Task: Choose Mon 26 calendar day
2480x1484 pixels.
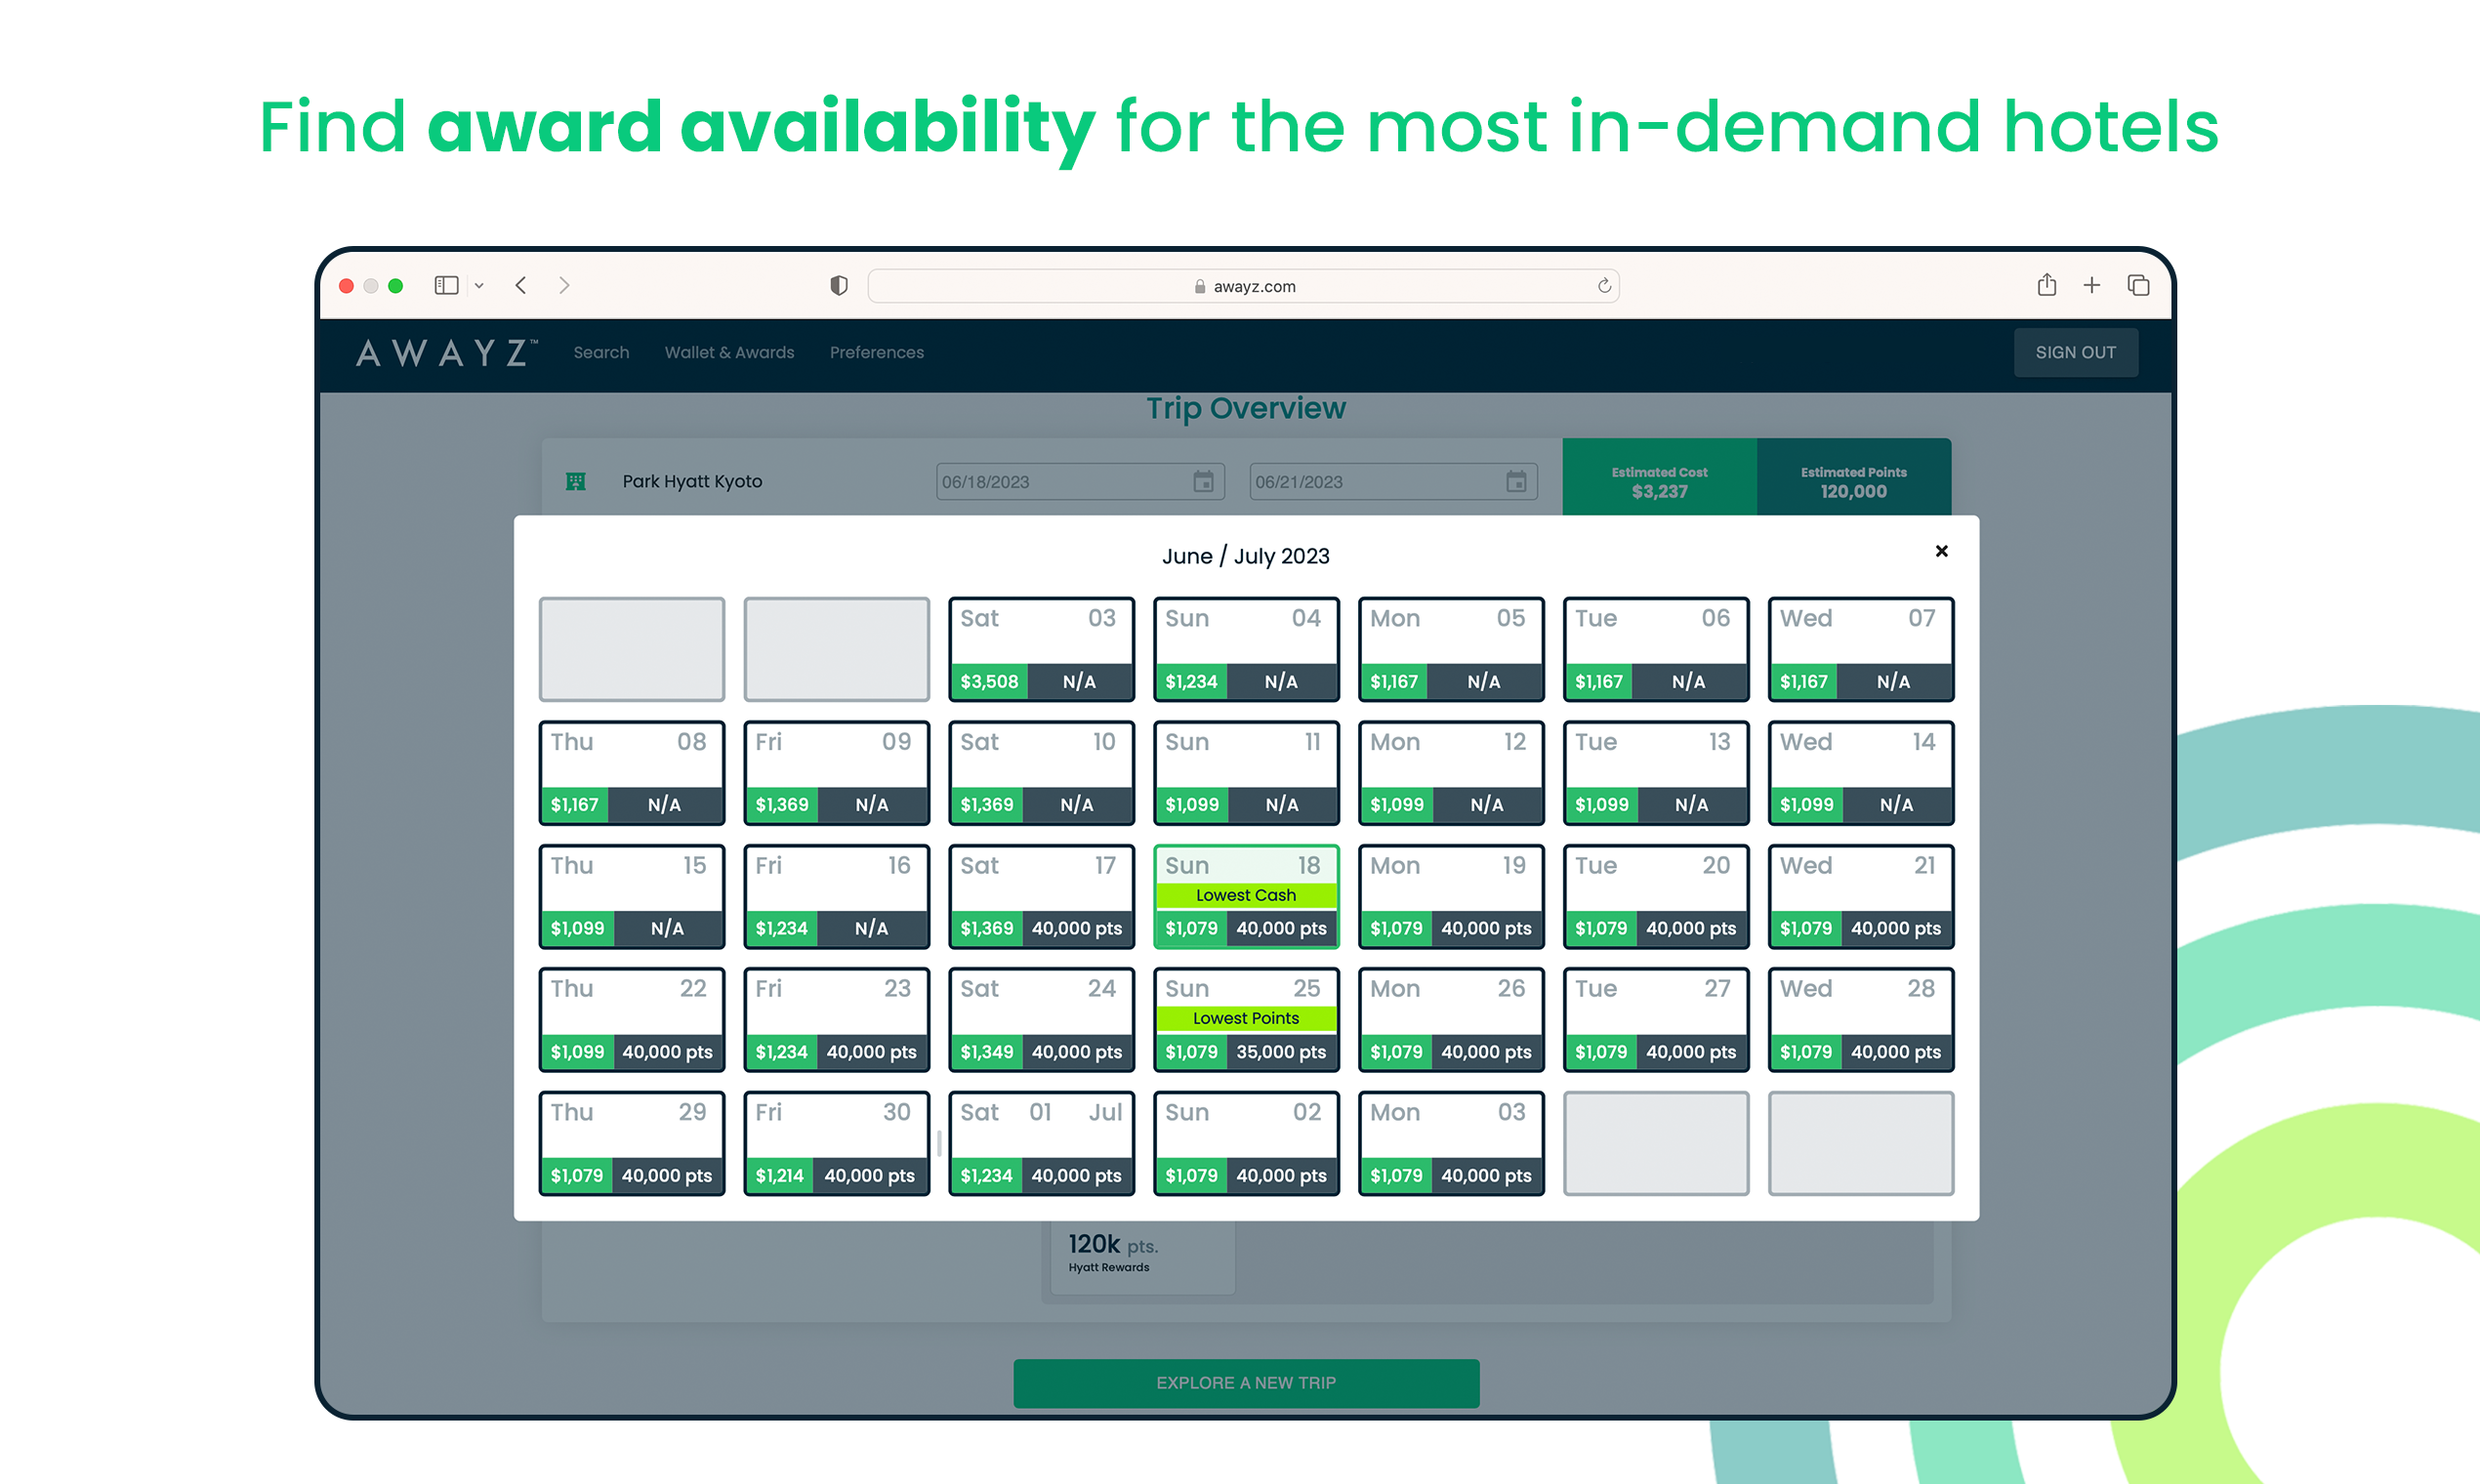Action: point(1451,1020)
